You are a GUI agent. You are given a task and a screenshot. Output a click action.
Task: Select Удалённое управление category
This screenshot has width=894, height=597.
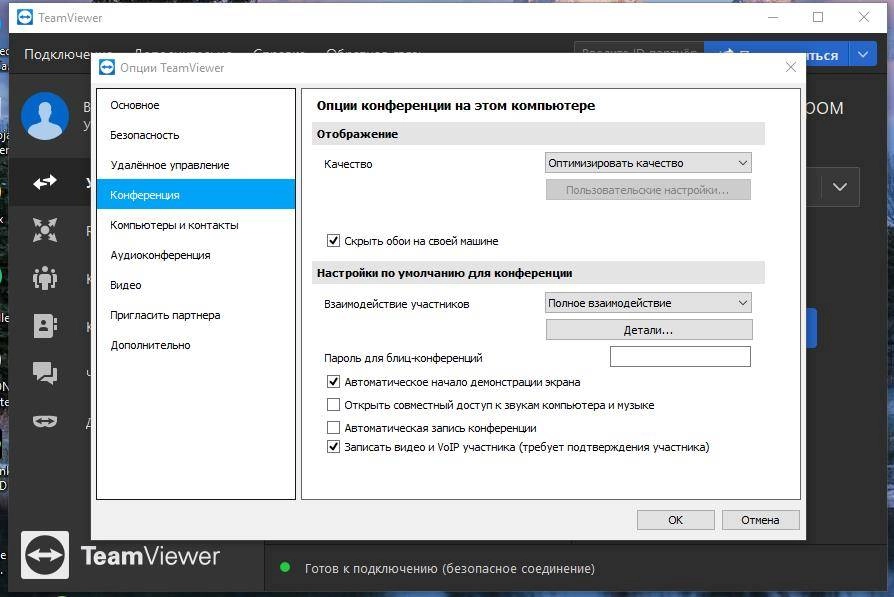(196, 165)
